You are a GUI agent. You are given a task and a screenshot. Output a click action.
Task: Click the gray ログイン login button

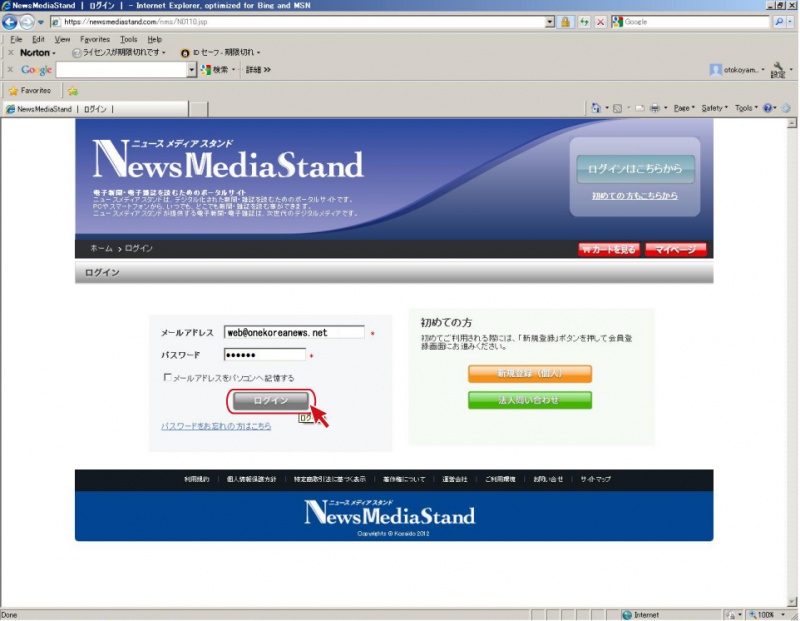point(271,401)
